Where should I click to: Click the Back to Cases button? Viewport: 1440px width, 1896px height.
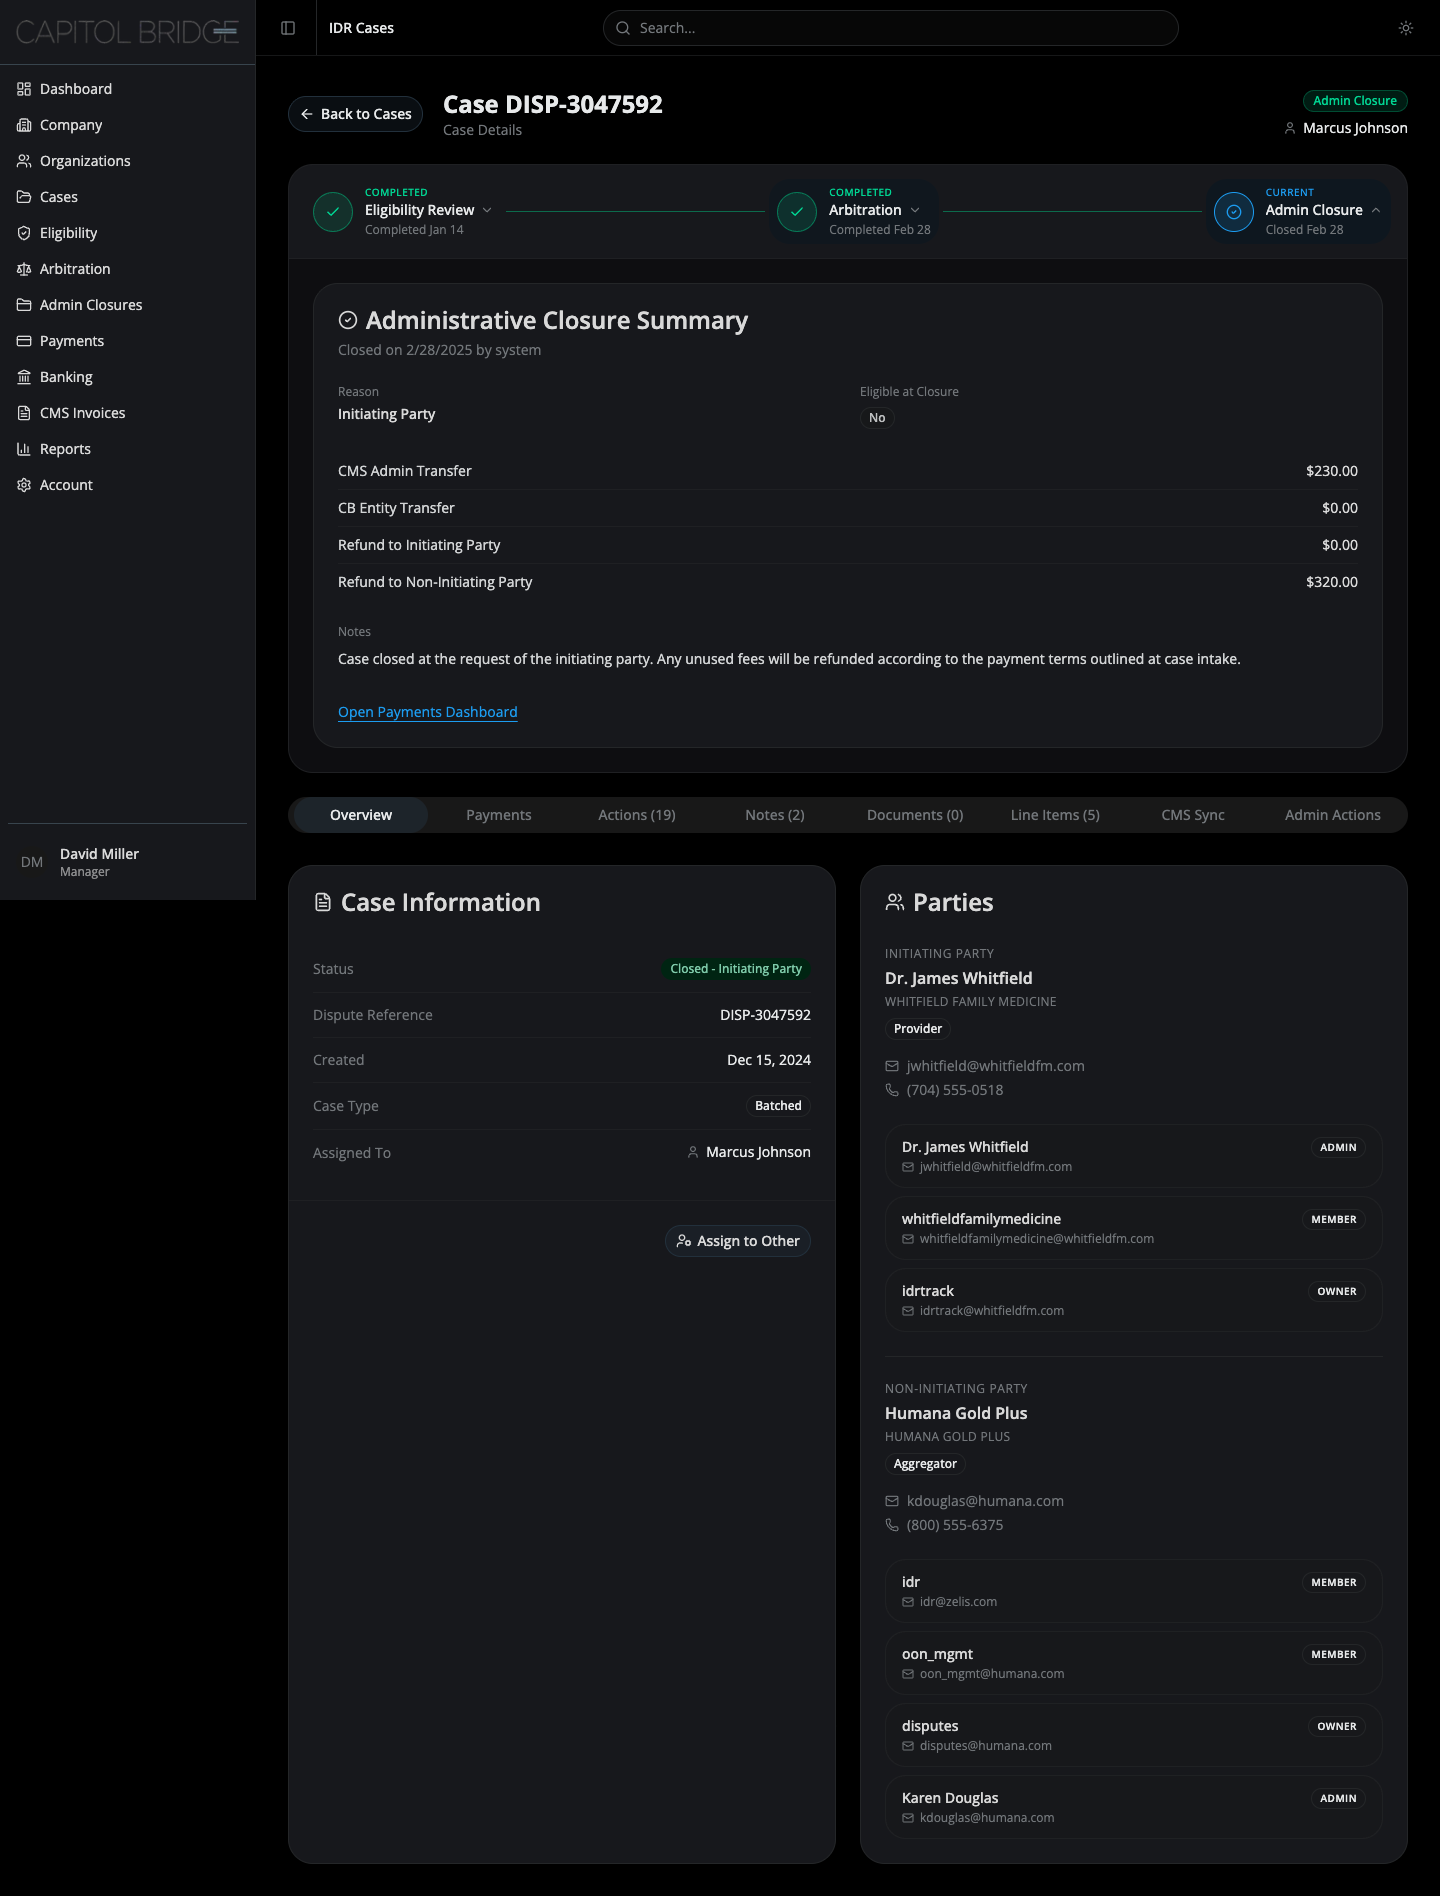click(x=355, y=114)
